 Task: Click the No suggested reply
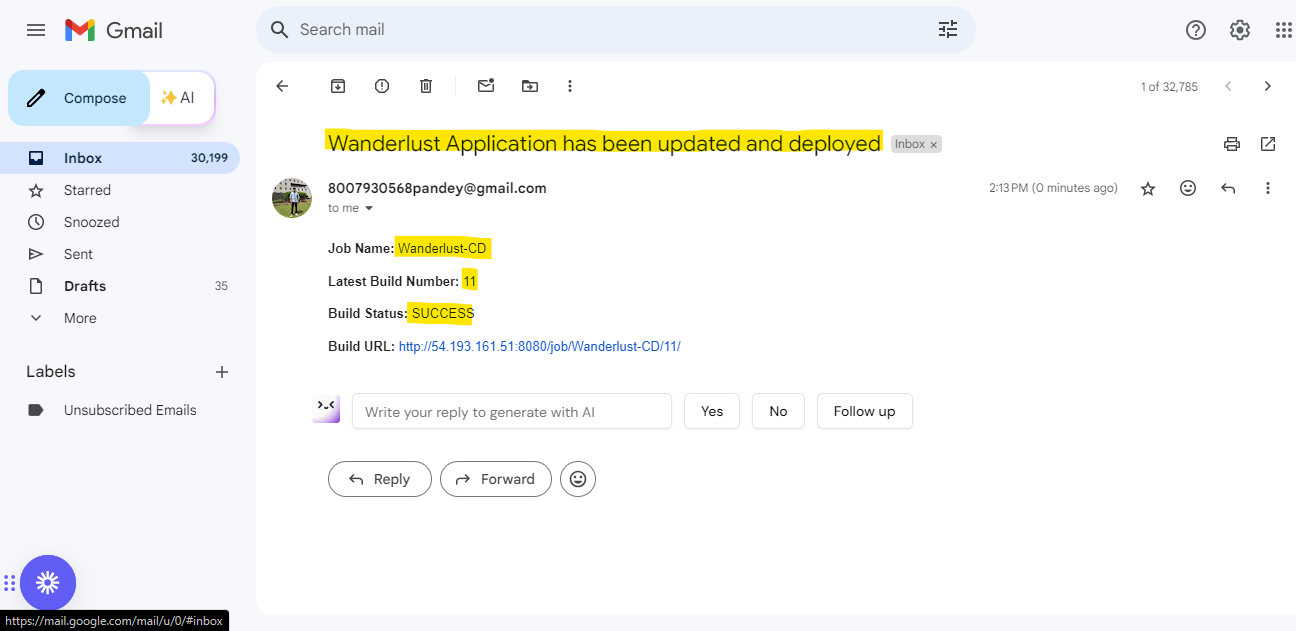click(x=778, y=411)
